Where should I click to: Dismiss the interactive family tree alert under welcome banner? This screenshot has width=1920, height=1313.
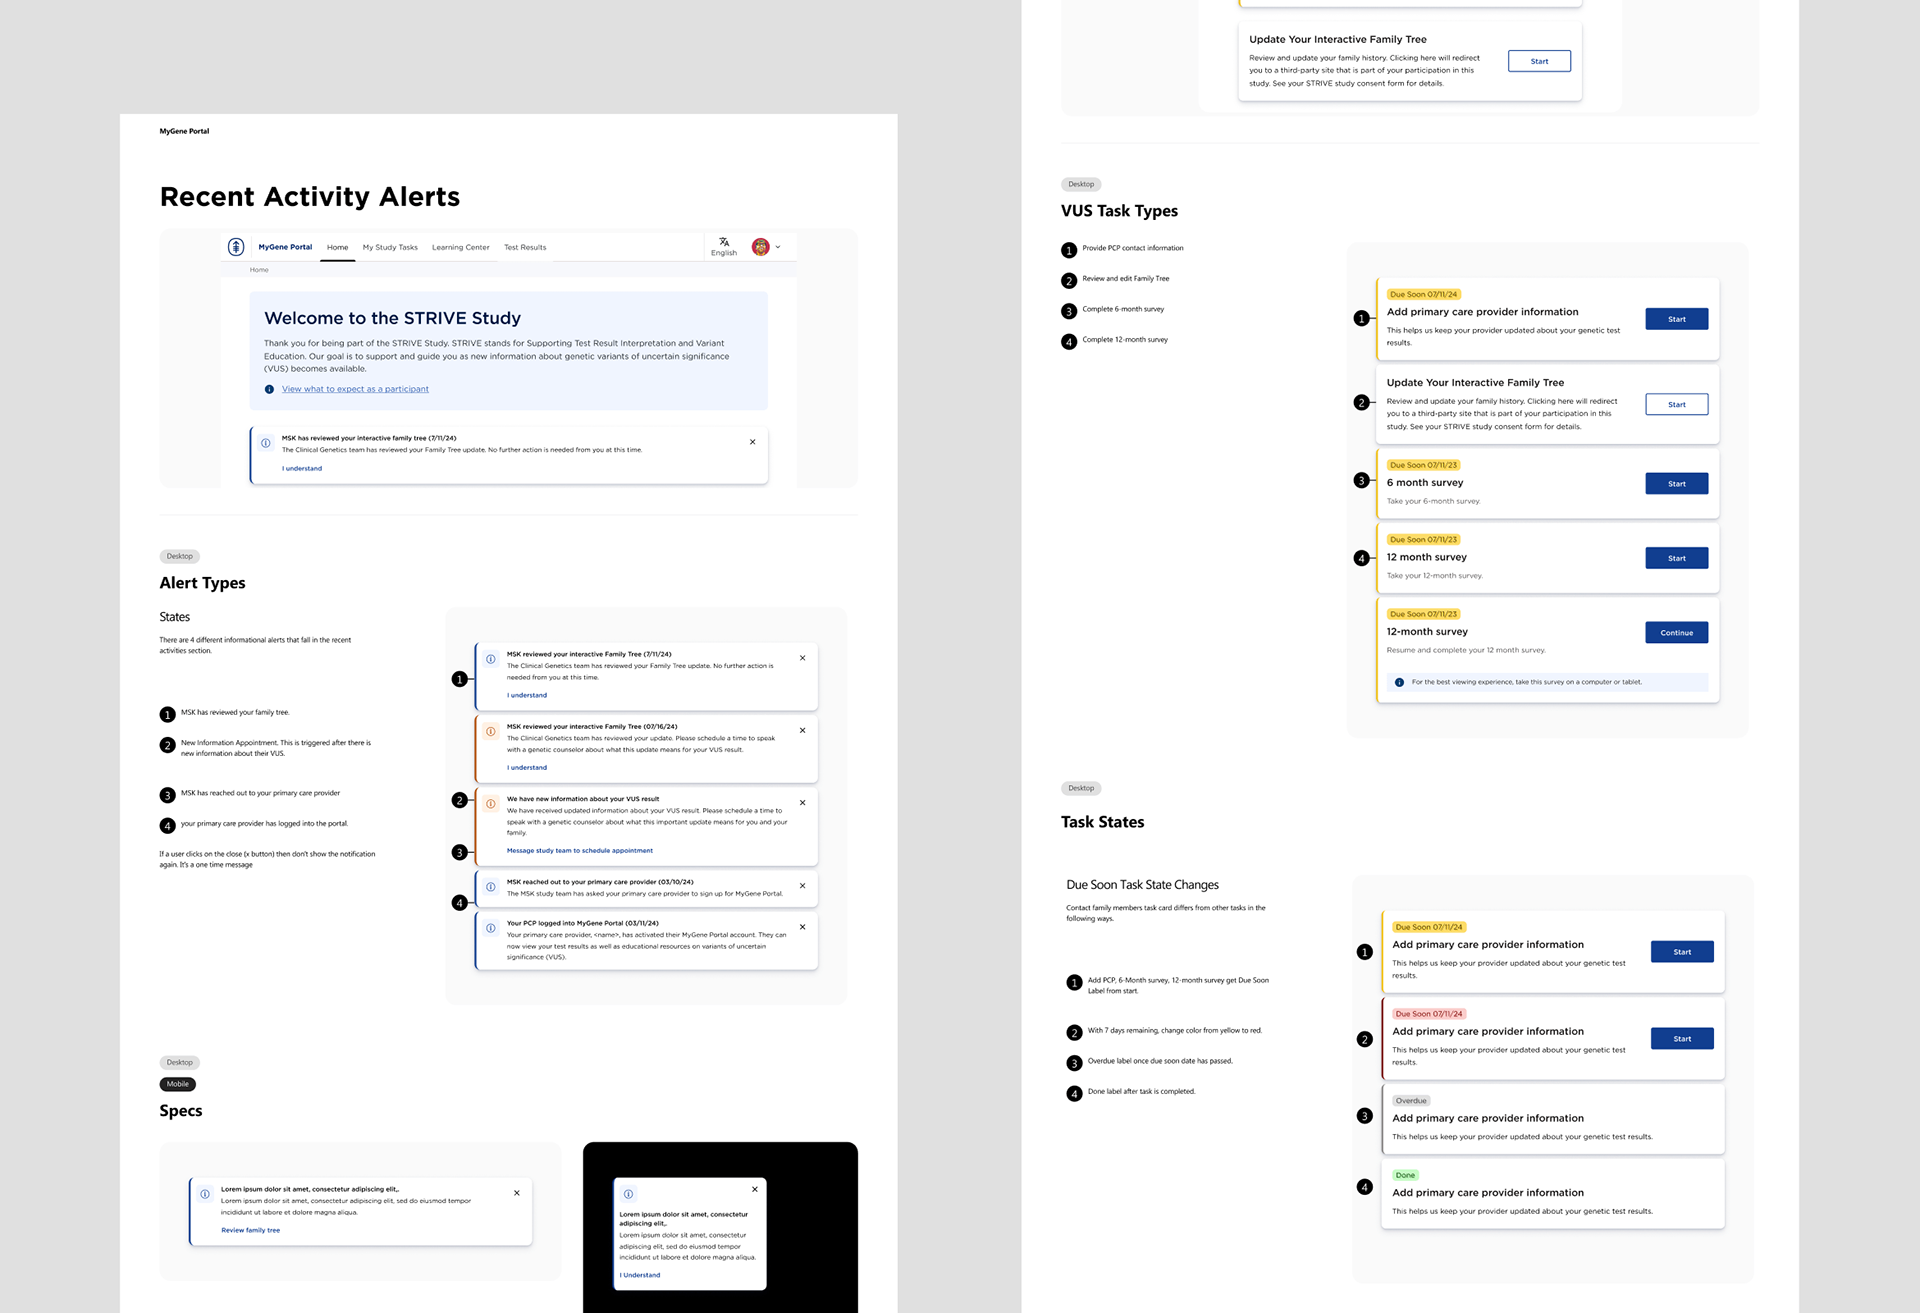pyautogui.click(x=753, y=442)
